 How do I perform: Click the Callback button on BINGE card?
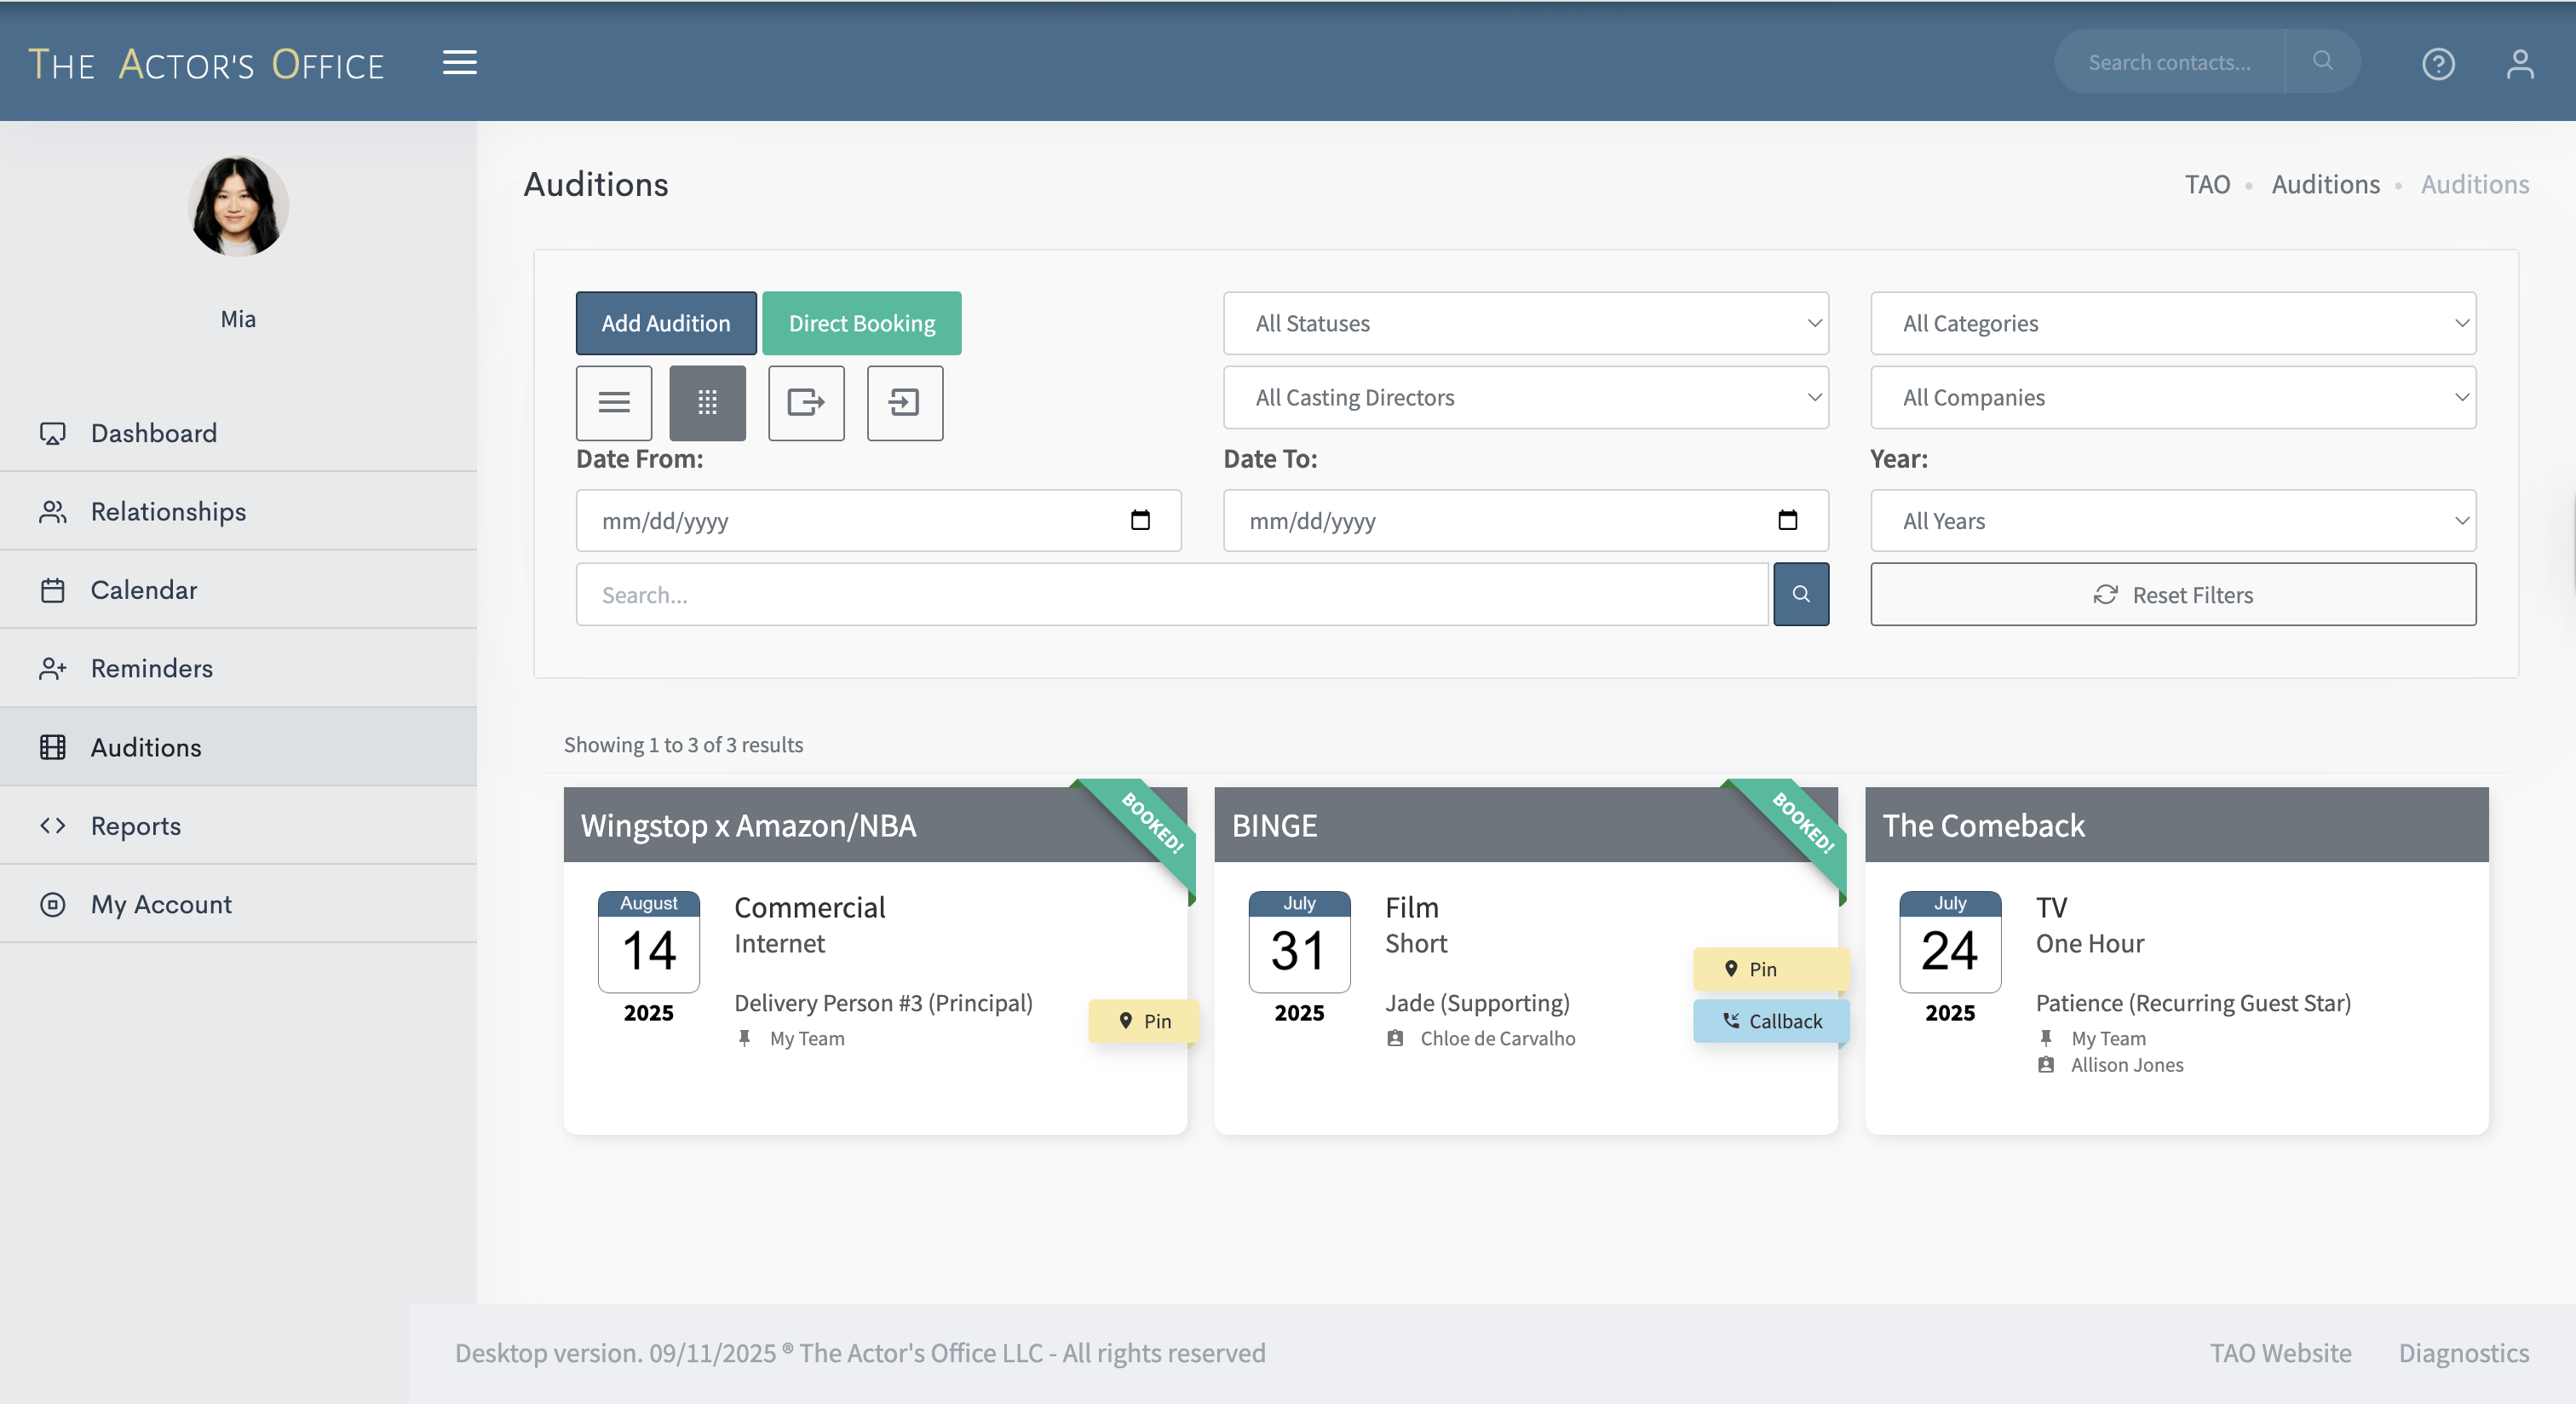coord(1771,1021)
